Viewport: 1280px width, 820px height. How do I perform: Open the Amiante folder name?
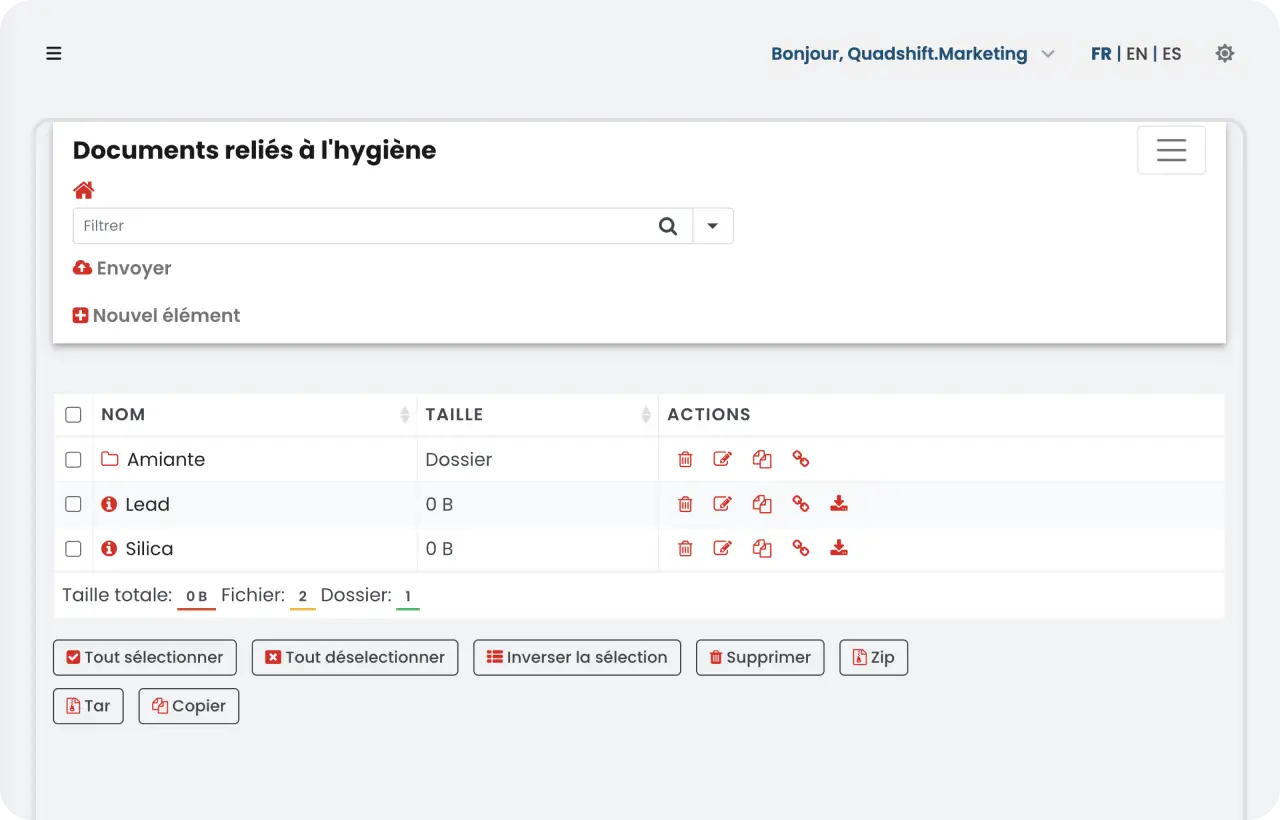[166, 460]
